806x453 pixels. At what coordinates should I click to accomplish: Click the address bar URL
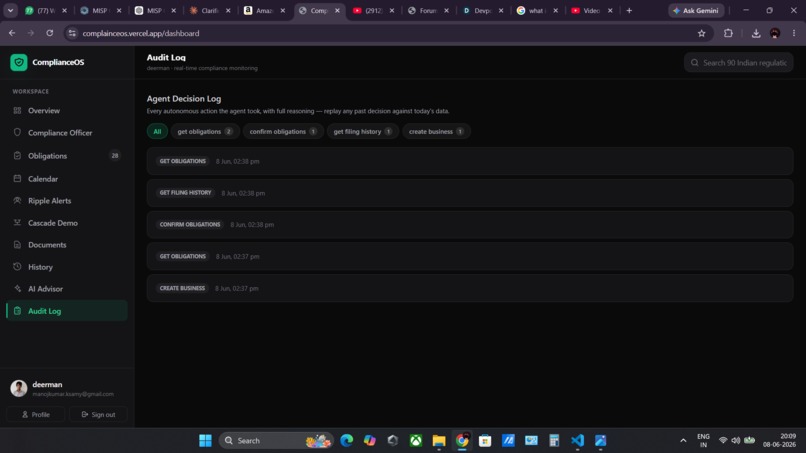point(141,33)
